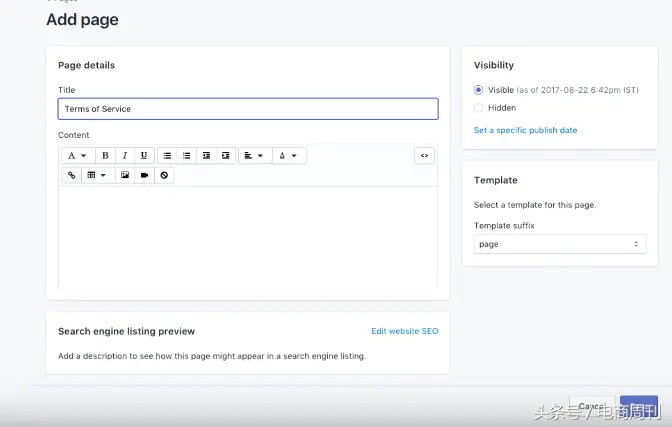Click Set a specific publish date
The image size is (672, 427).
[x=525, y=130]
